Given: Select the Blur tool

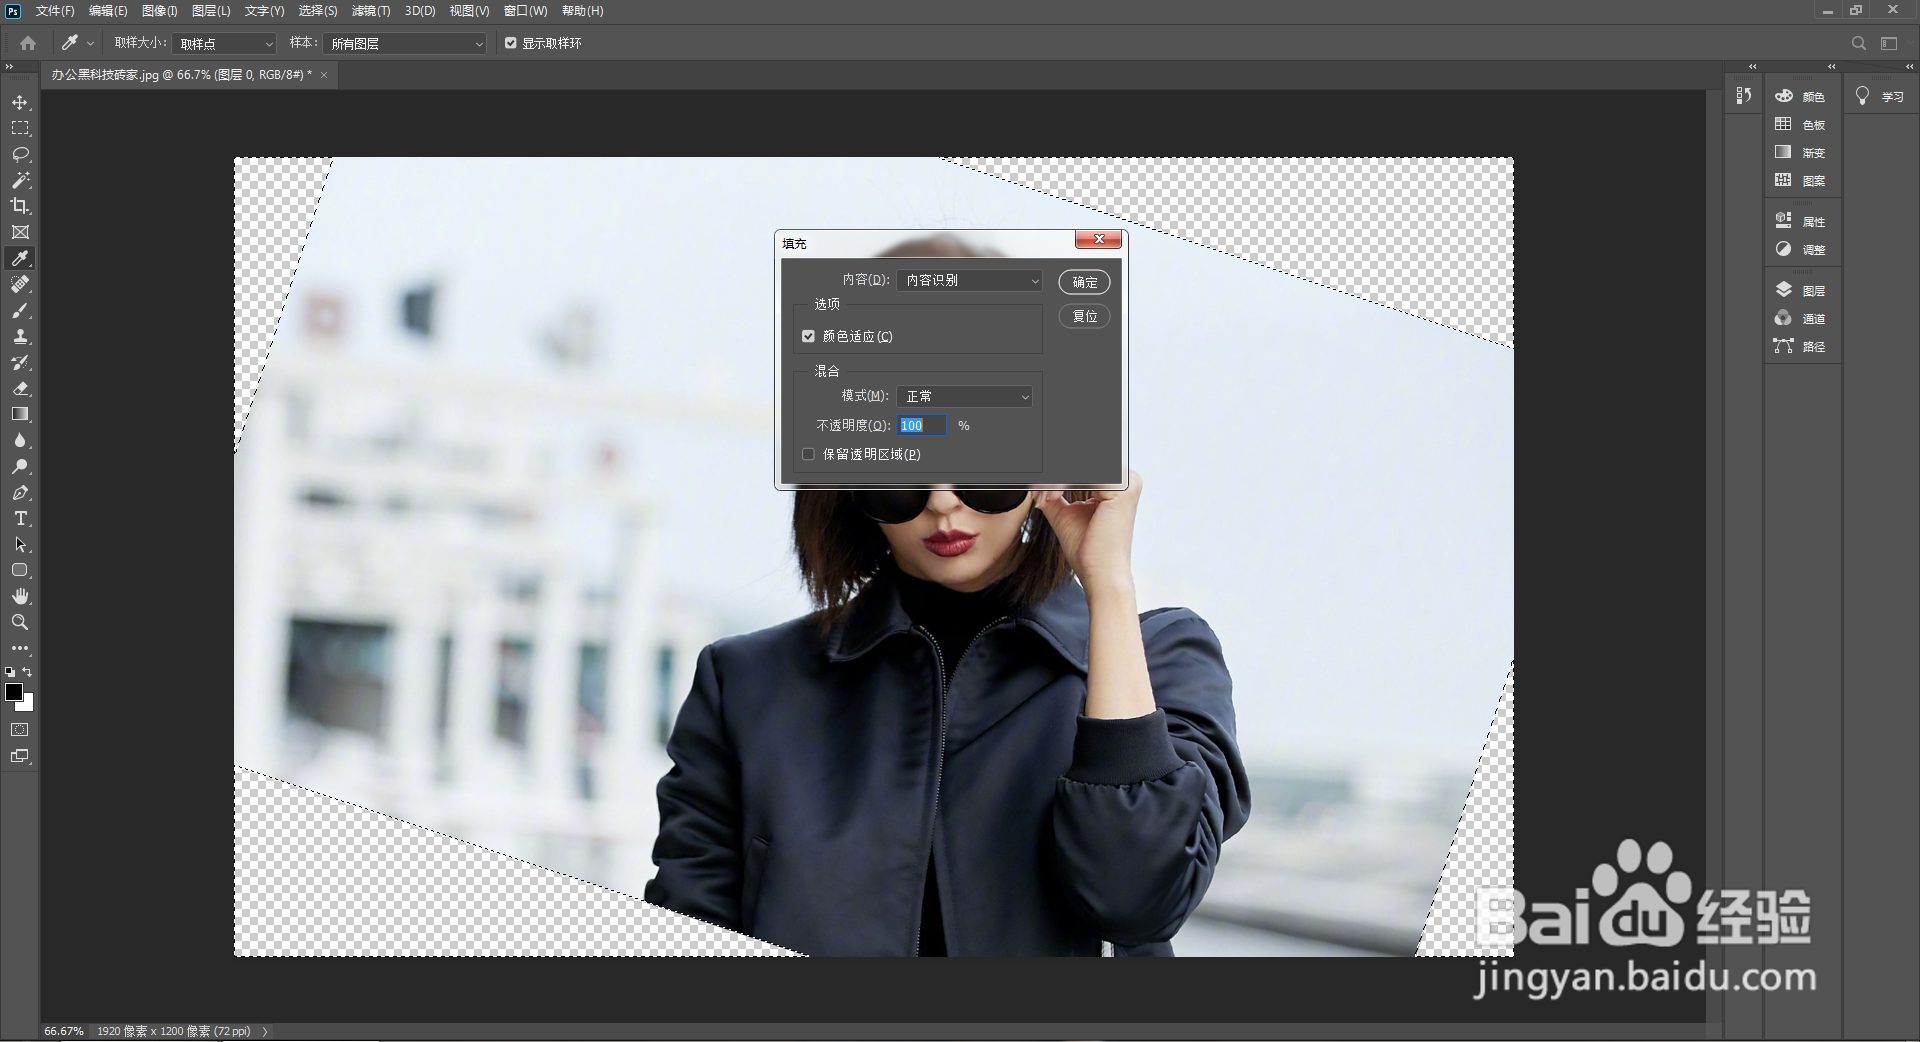Looking at the screenshot, I should (20, 441).
